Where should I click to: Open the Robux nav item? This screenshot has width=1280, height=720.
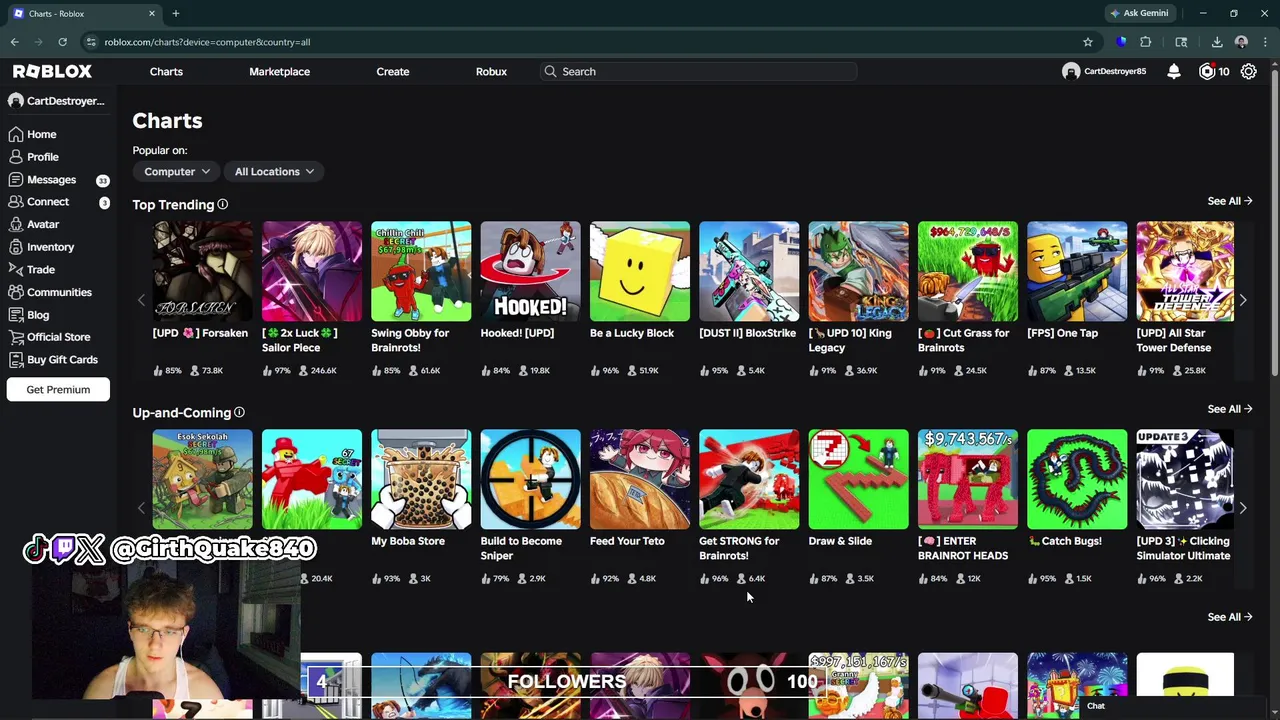click(491, 71)
